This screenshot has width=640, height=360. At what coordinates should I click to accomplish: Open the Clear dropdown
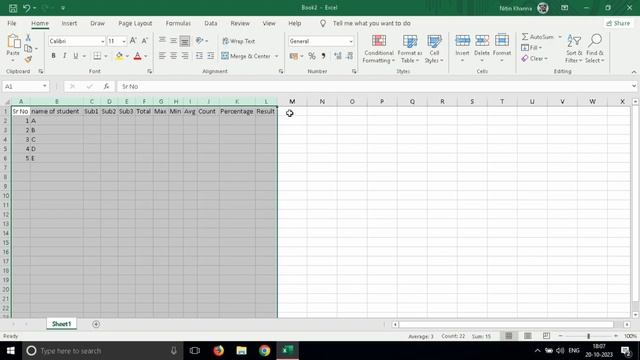[534, 59]
